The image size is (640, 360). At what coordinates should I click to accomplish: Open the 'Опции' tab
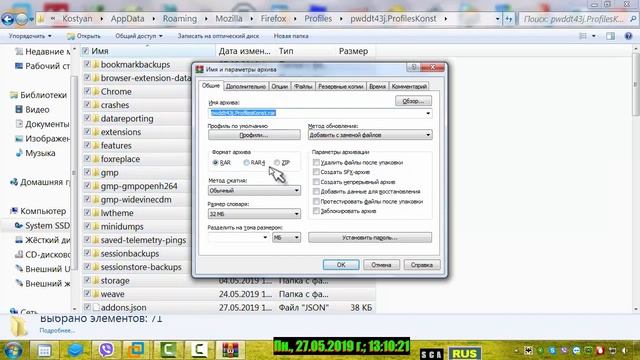(x=280, y=87)
